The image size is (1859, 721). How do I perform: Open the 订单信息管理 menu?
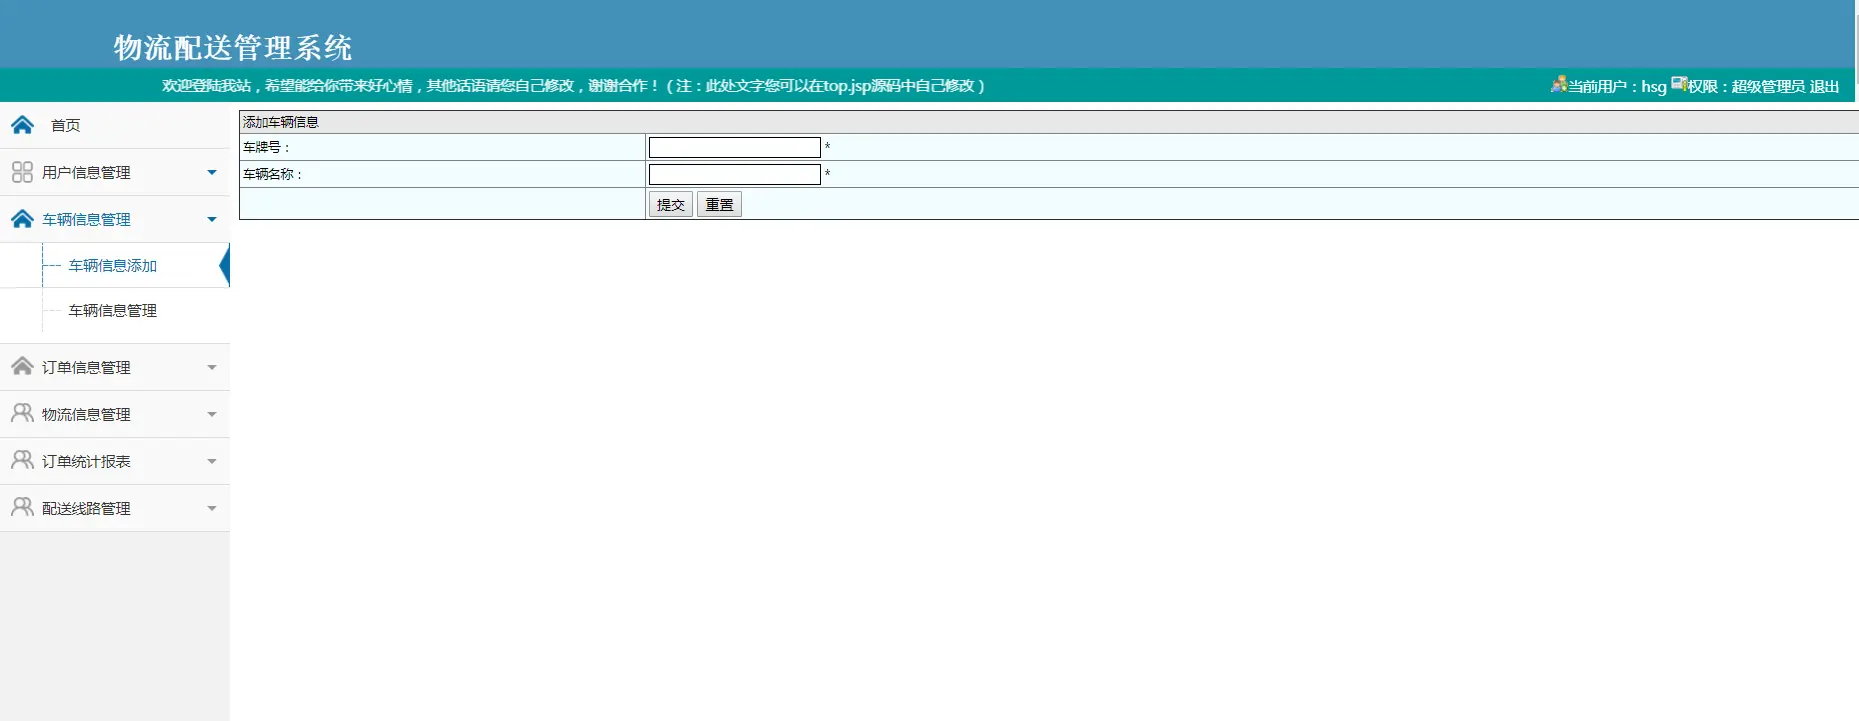(x=115, y=367)
